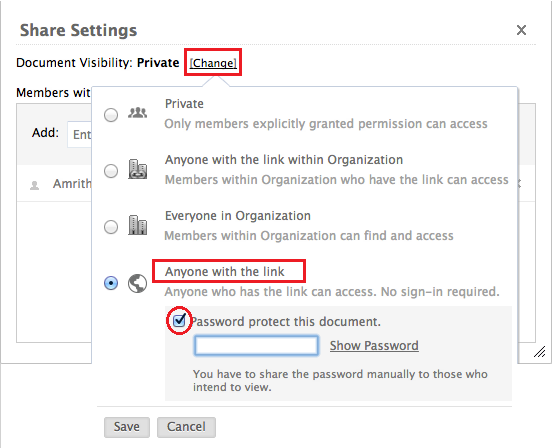
Task: Open the Change visibility link
Action: tap(213, 63)
